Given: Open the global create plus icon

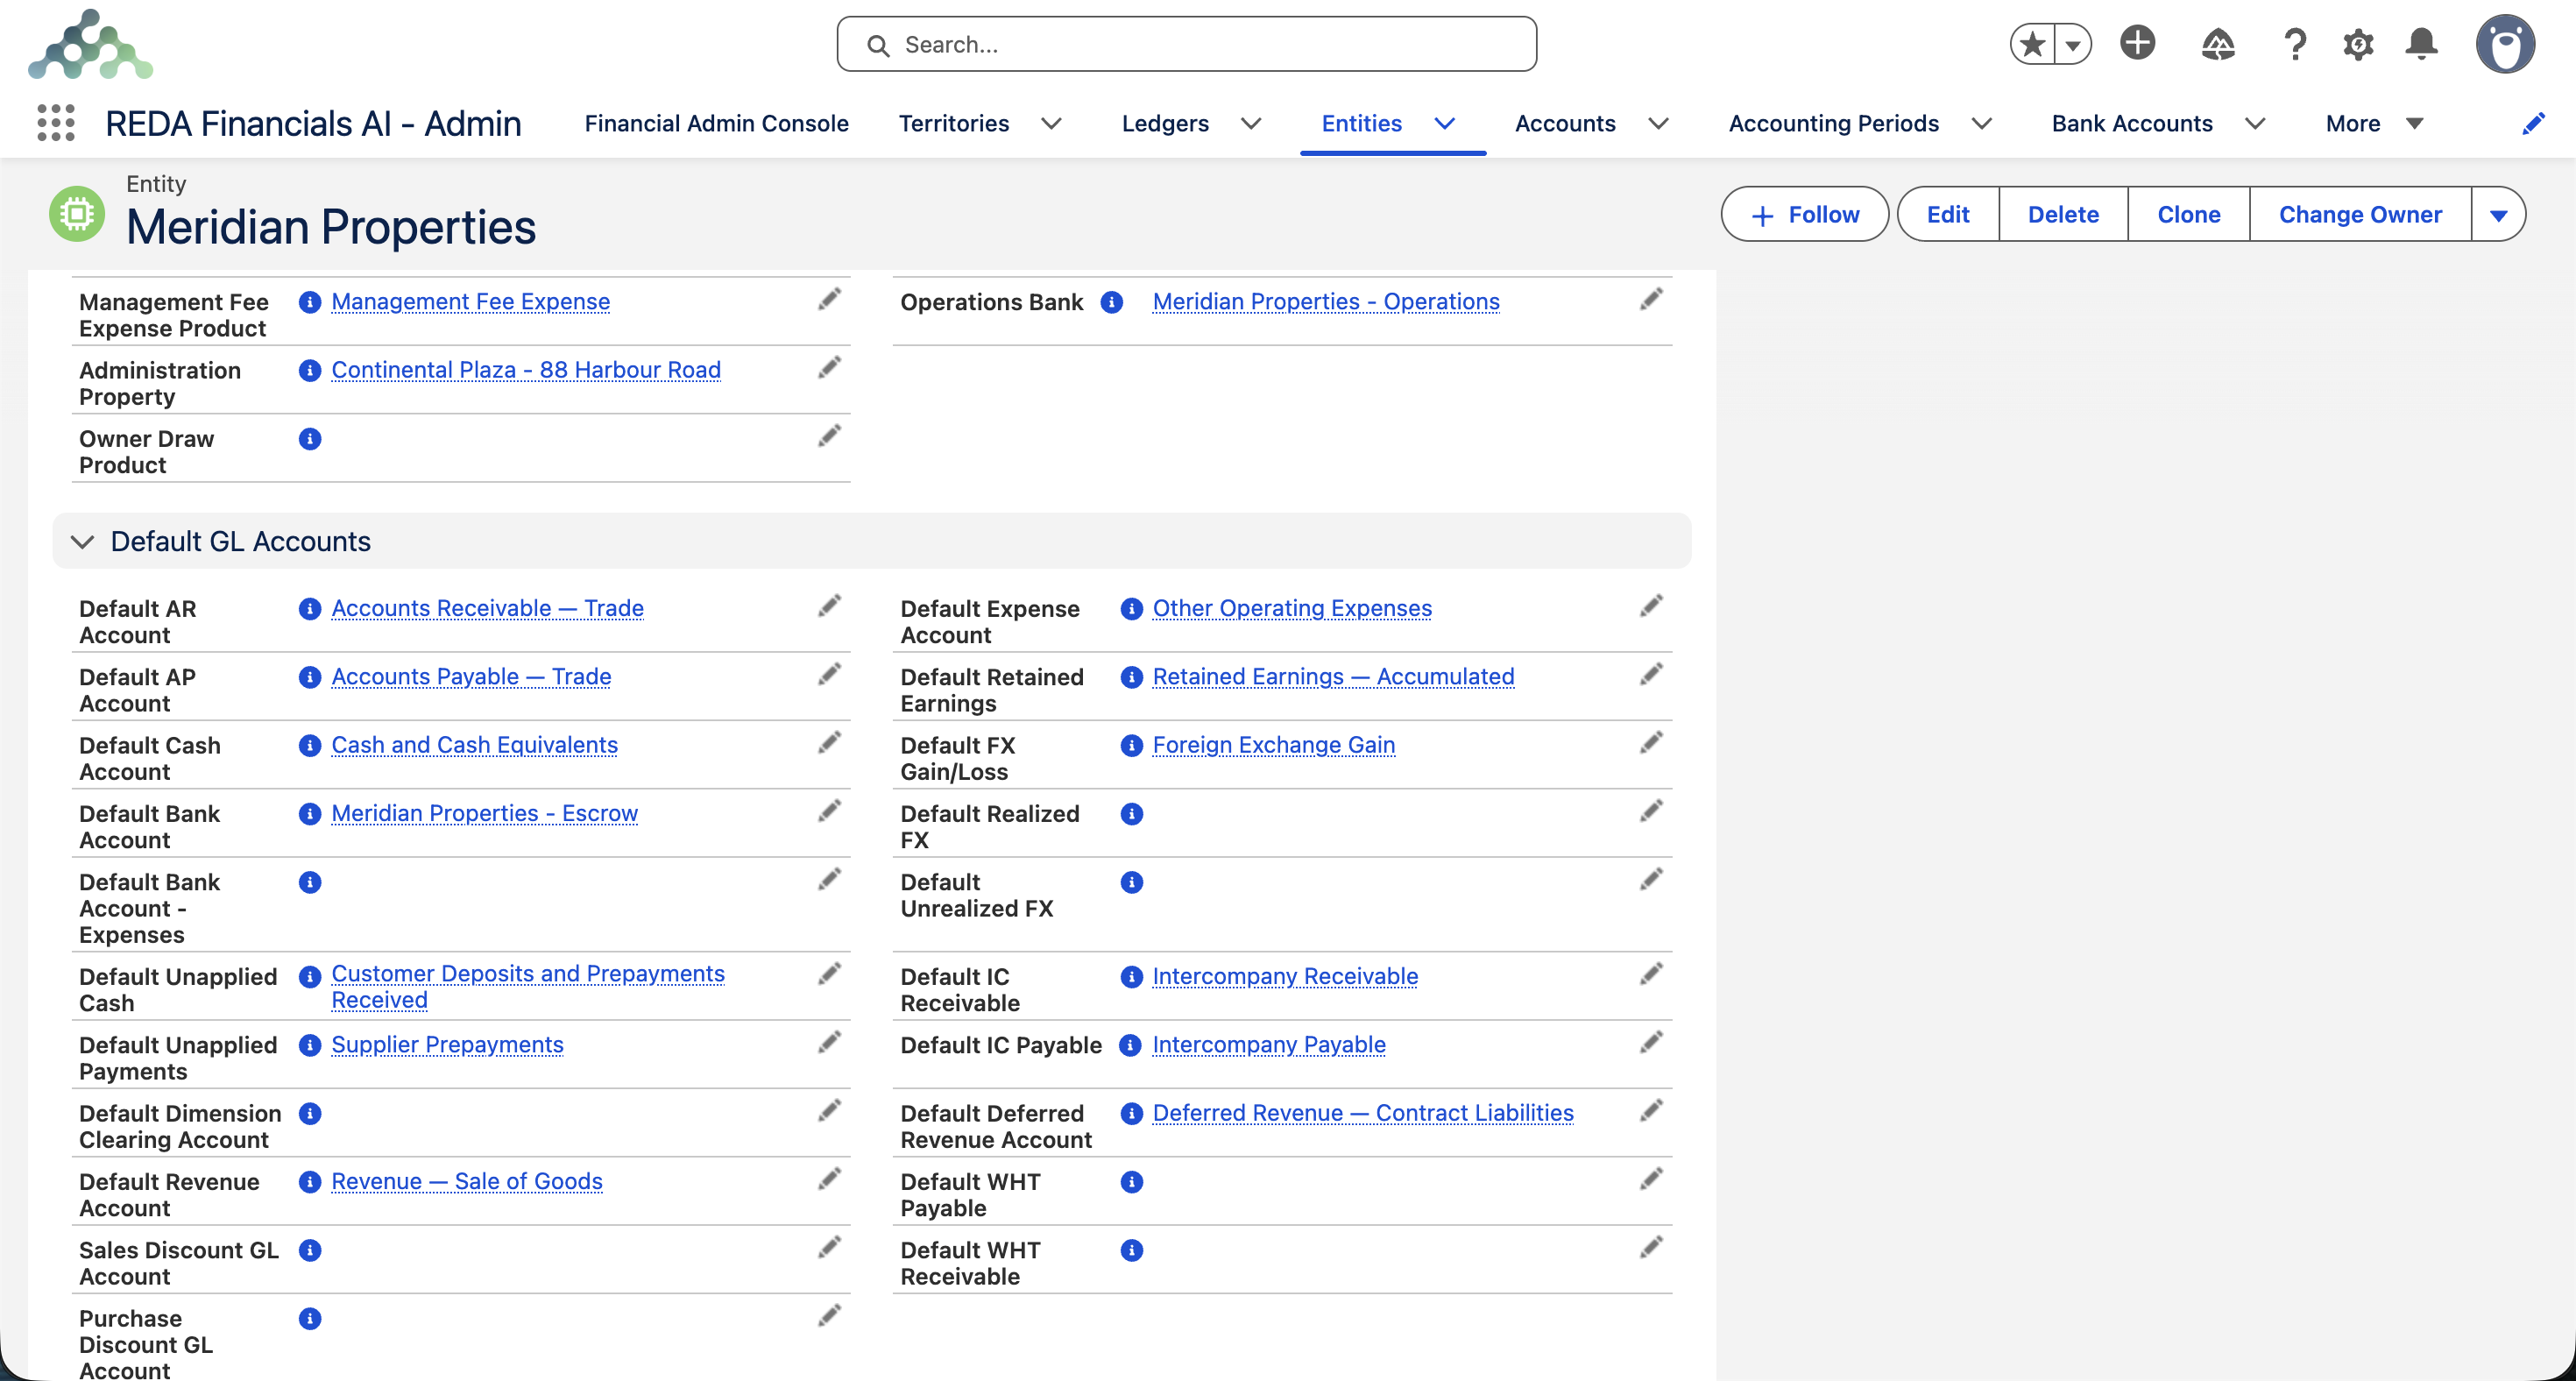Looking at the screenshot, I should (x=2137, y=43).
